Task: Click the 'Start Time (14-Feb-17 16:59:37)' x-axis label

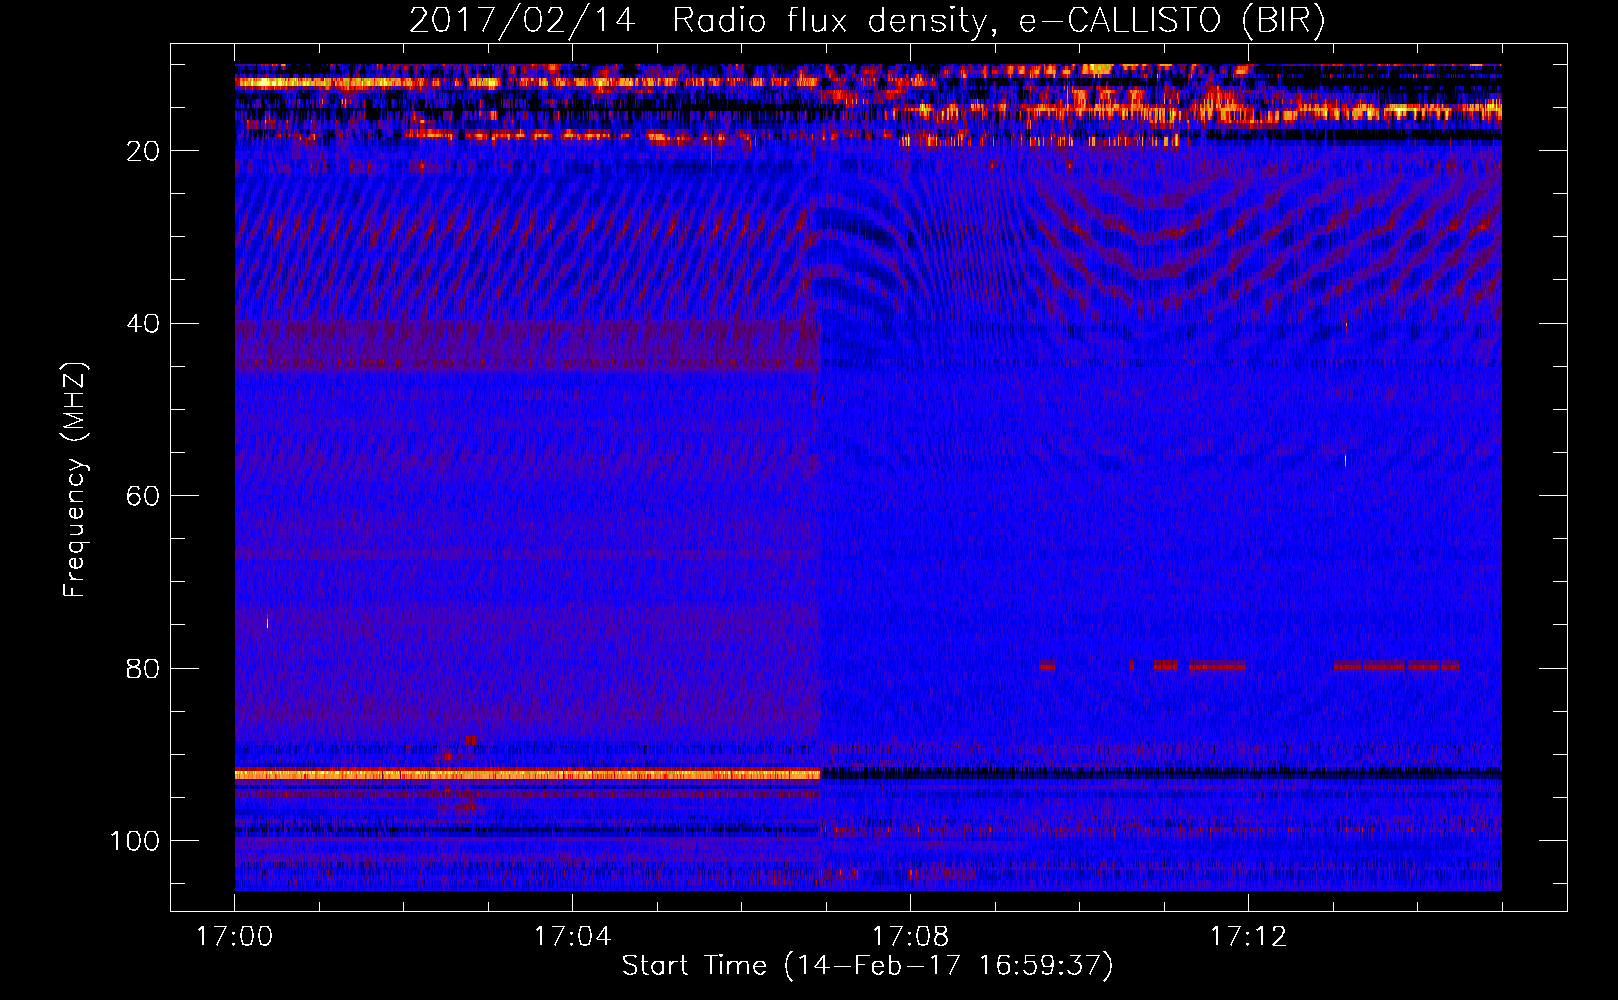Action: [867, 966]
